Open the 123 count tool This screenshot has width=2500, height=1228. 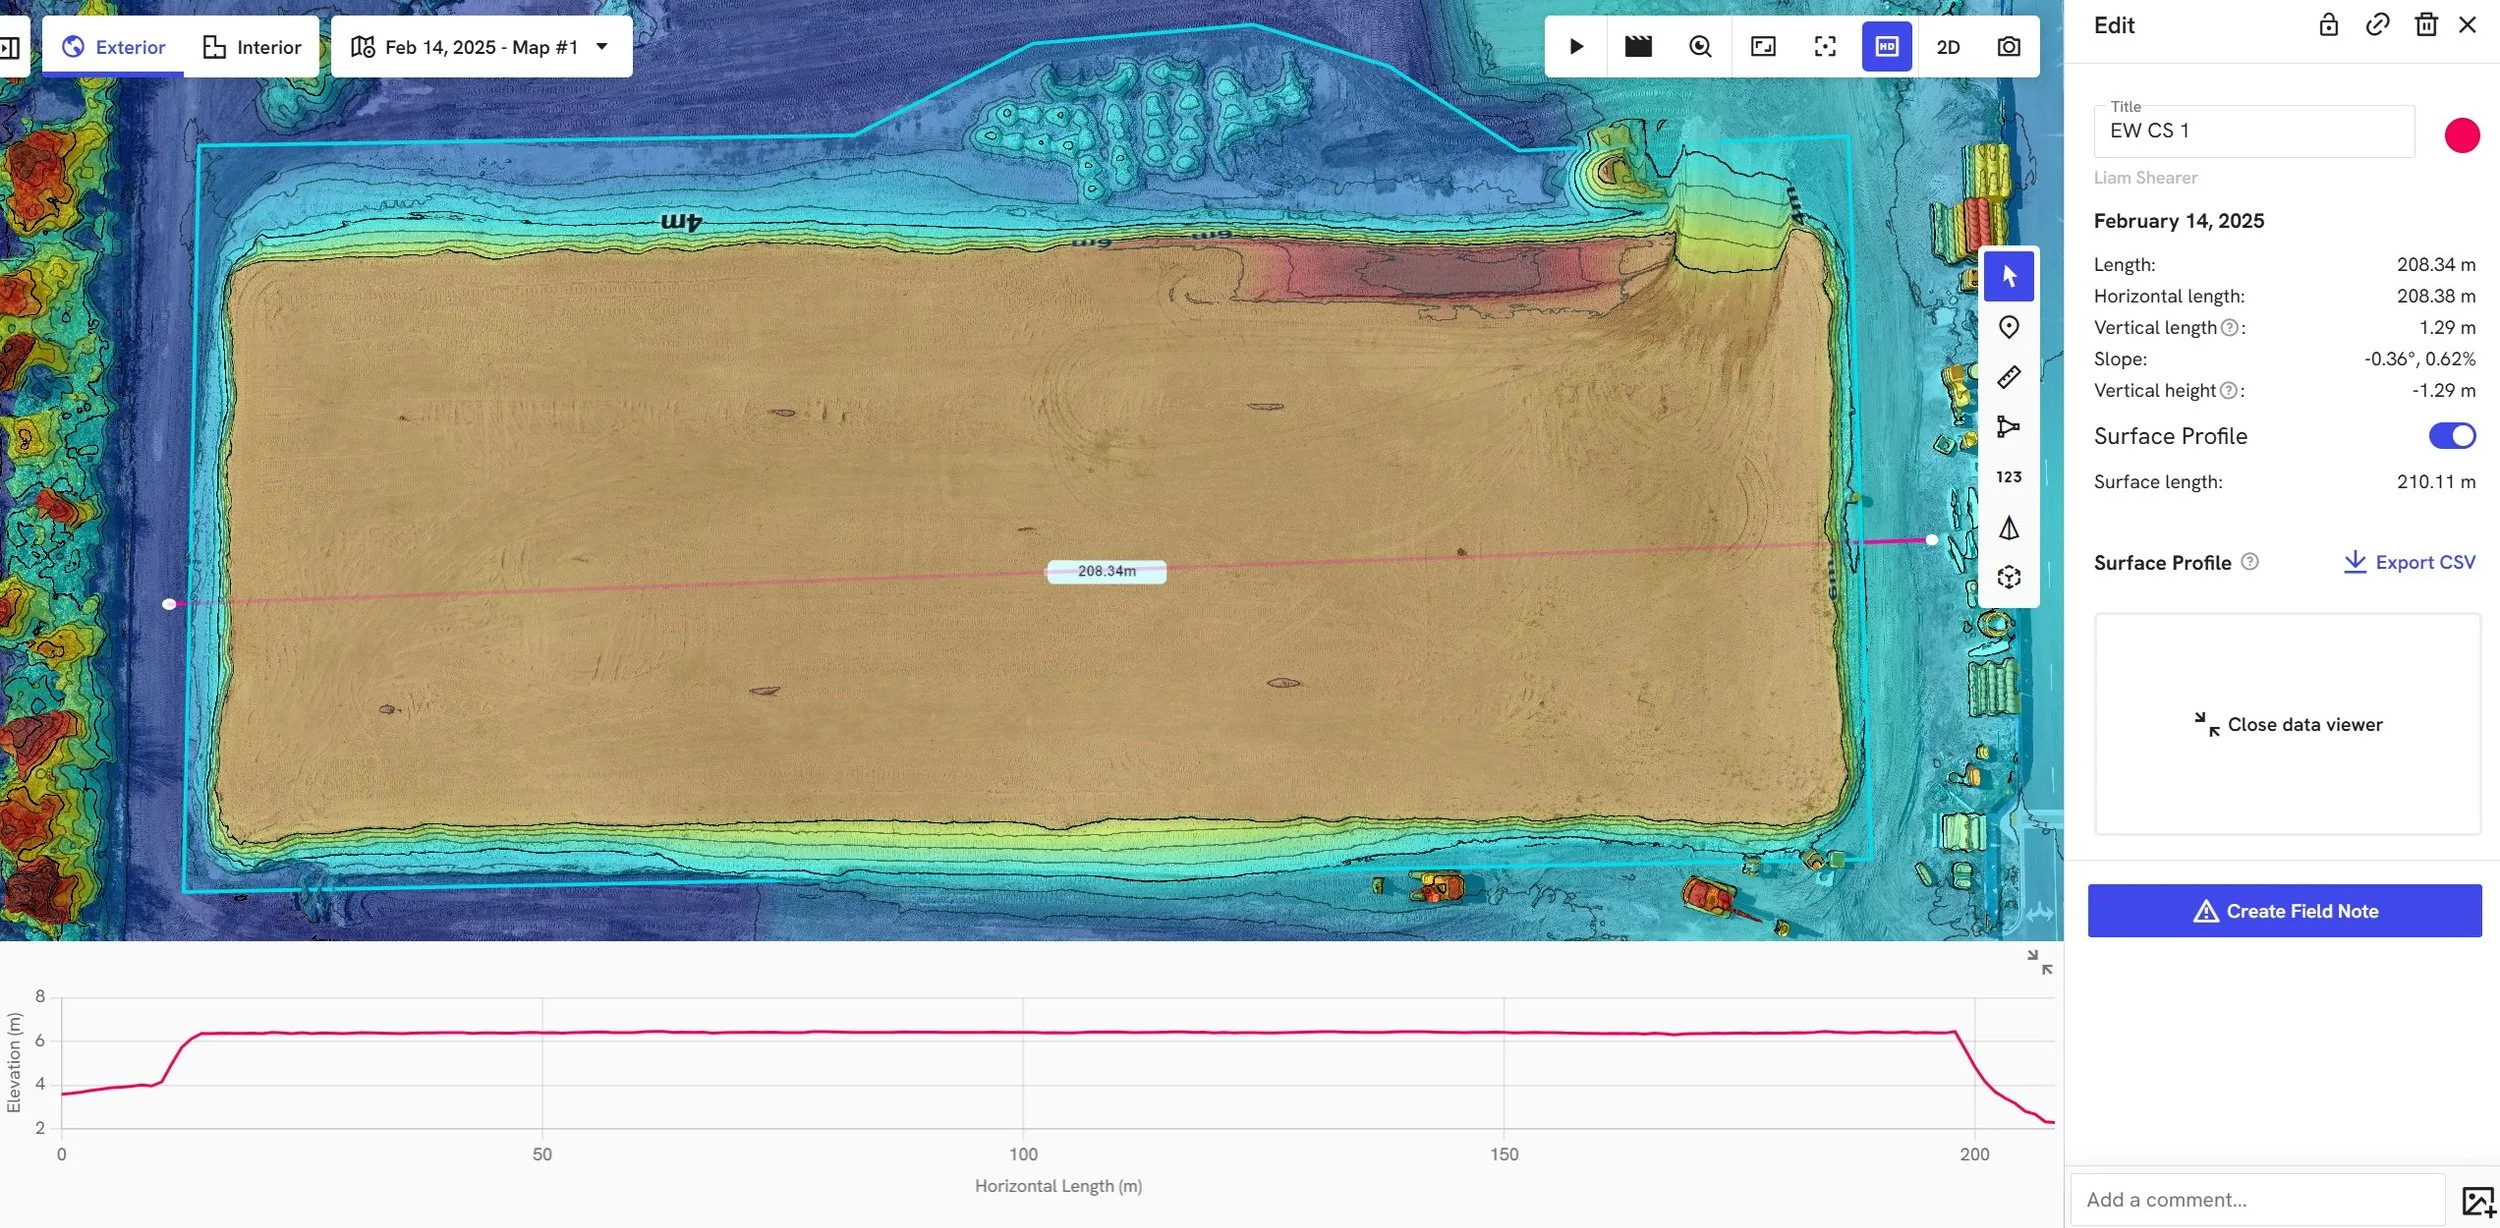pos(2008,477)
